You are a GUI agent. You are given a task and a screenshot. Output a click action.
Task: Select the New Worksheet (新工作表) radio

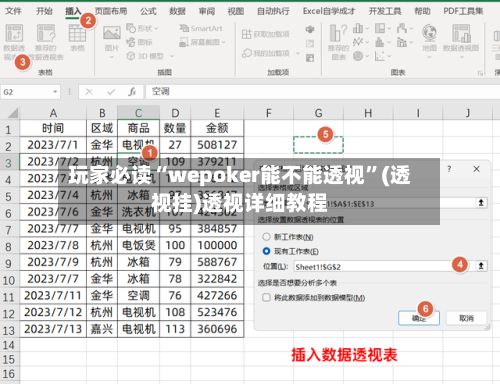pyautogui.click(x=266, y=237)
